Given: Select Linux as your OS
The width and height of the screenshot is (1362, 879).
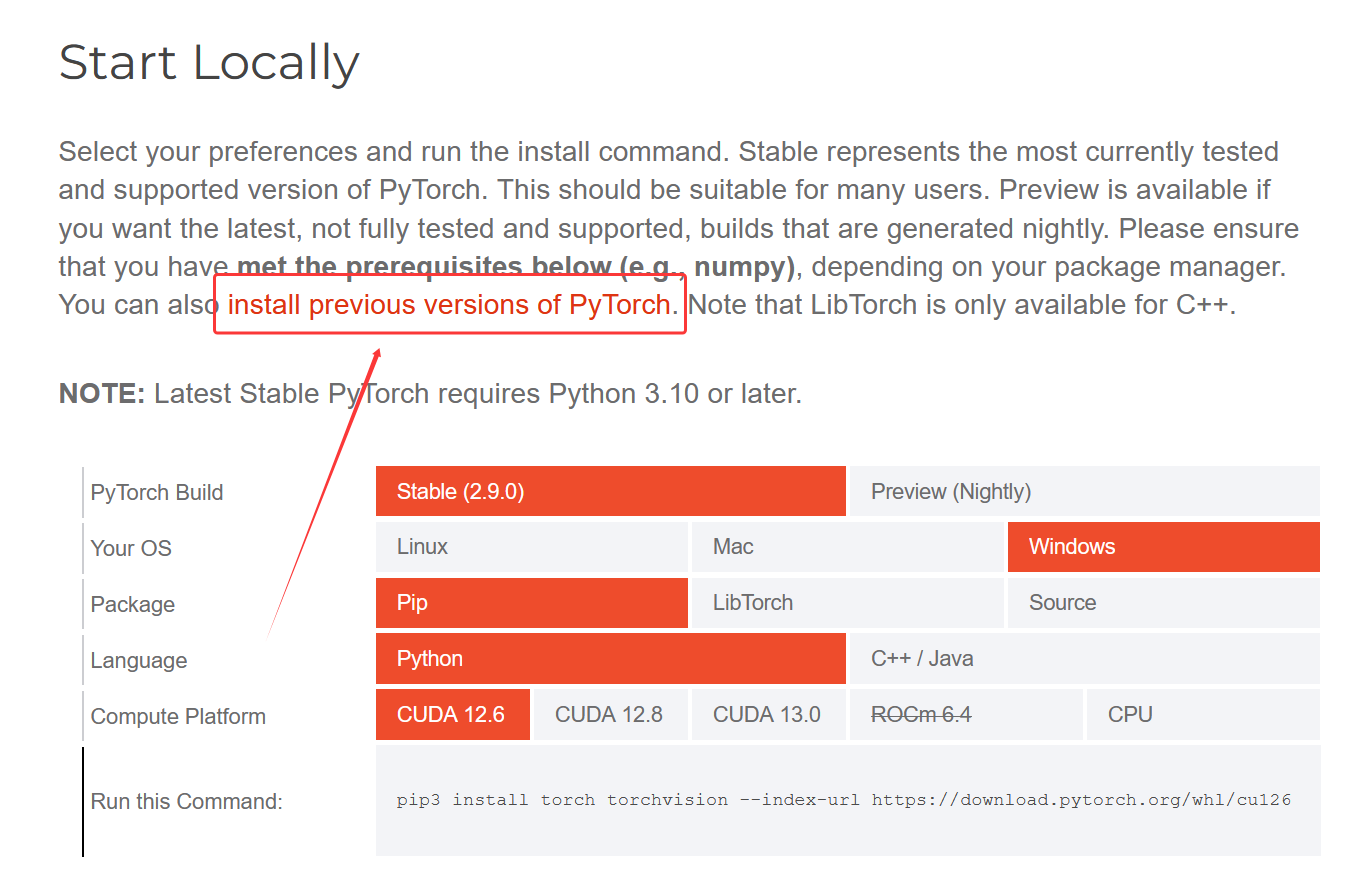Looking at the screenshot, I should point(532,547).
